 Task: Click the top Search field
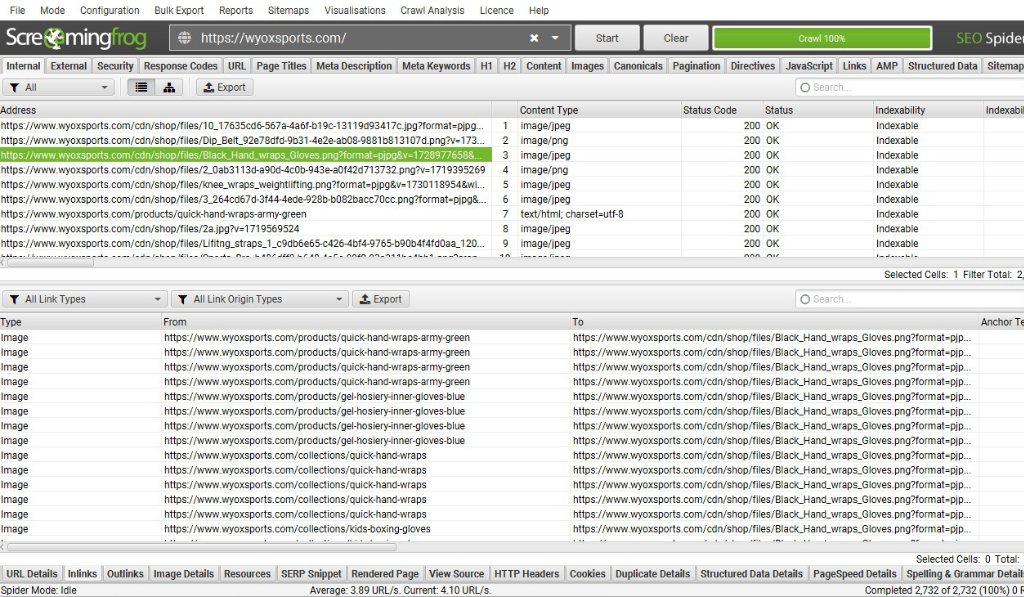(910, 88)
